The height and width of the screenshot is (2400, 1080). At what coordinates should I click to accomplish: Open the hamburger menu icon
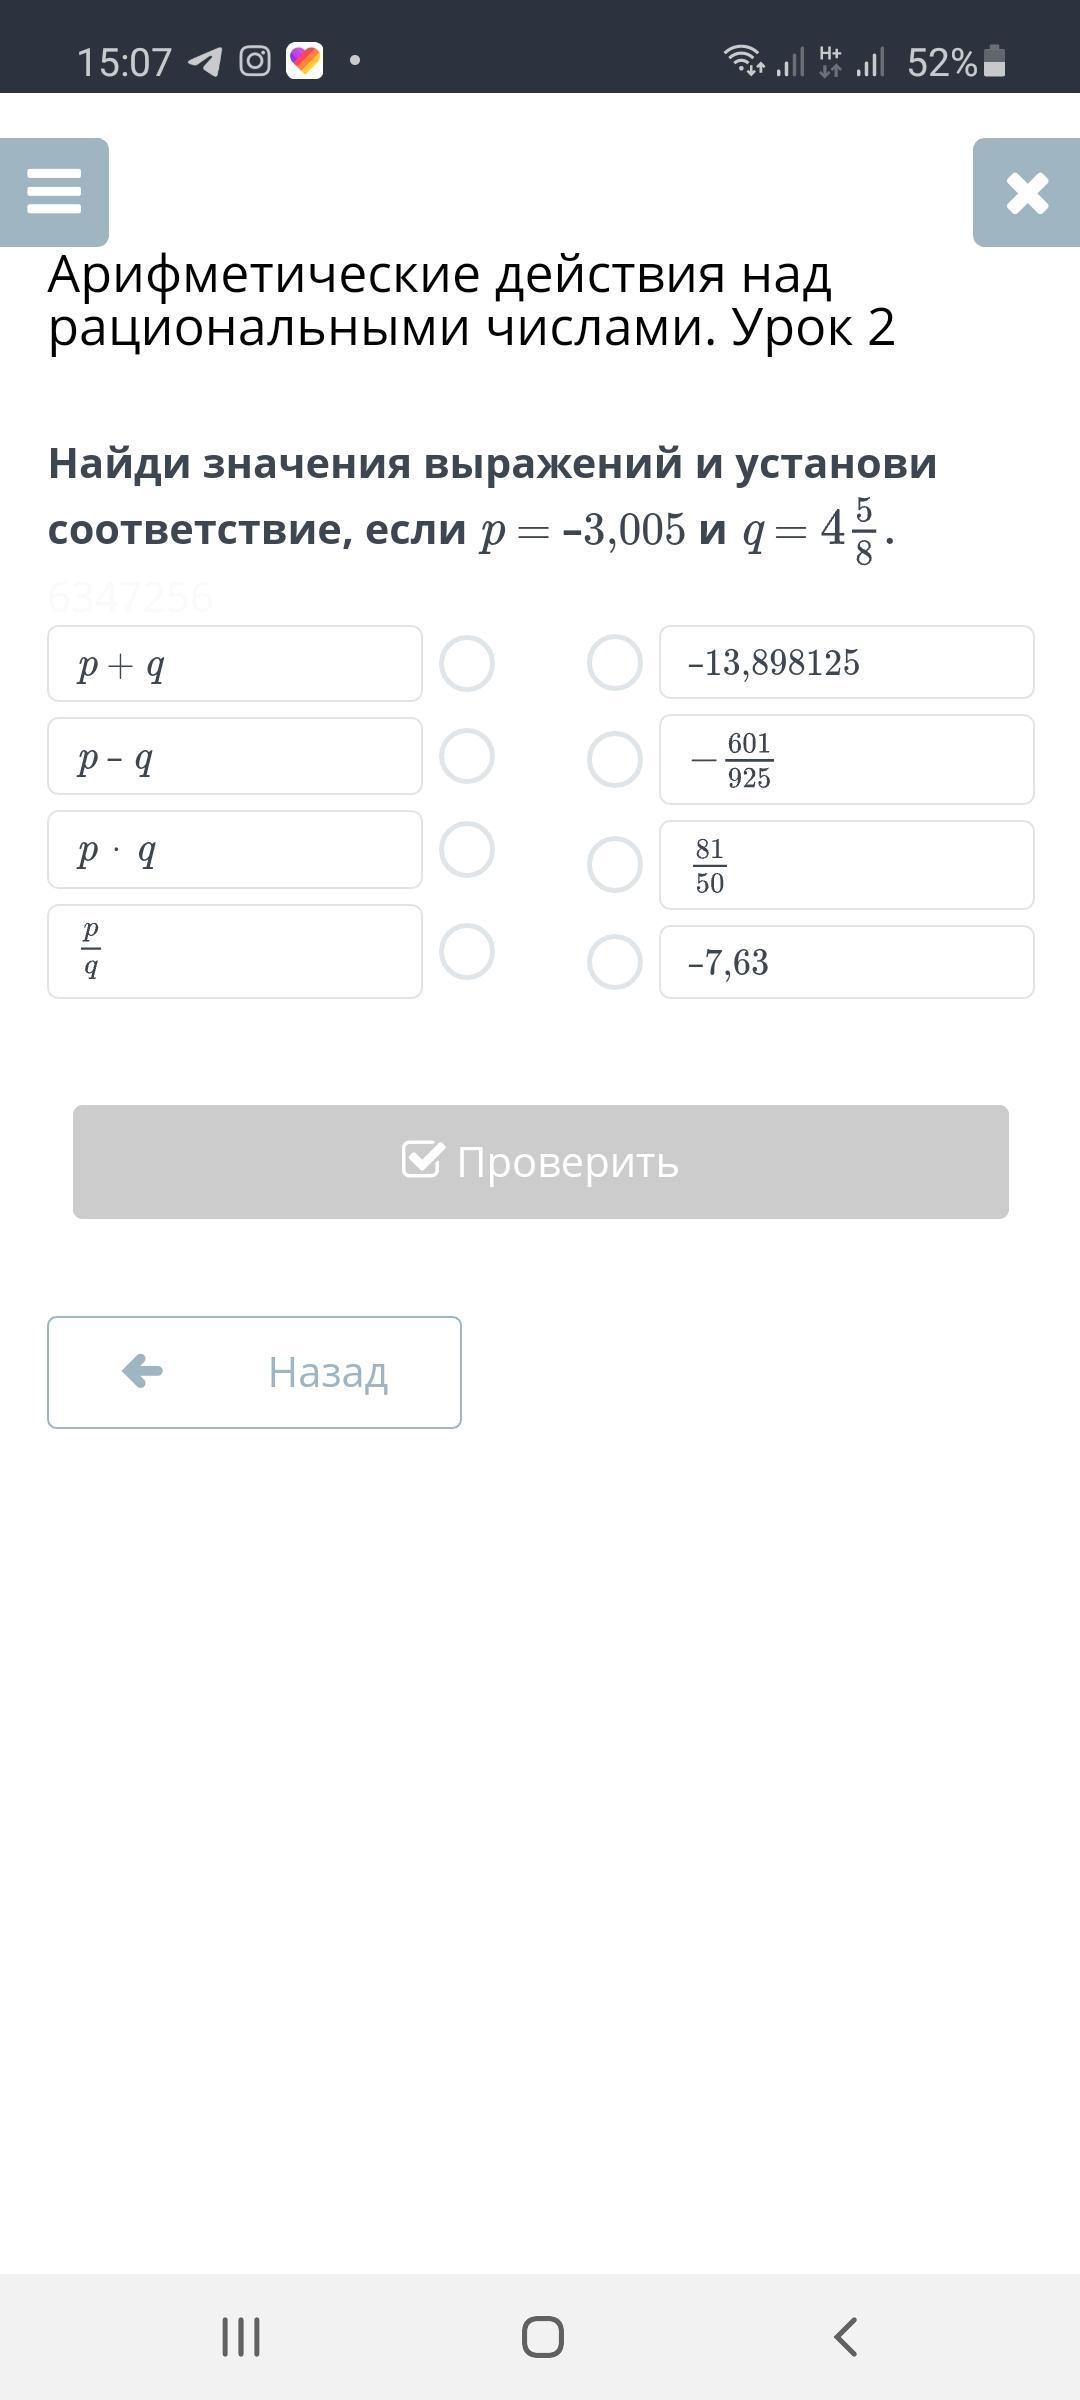click(x=54, y=191)
